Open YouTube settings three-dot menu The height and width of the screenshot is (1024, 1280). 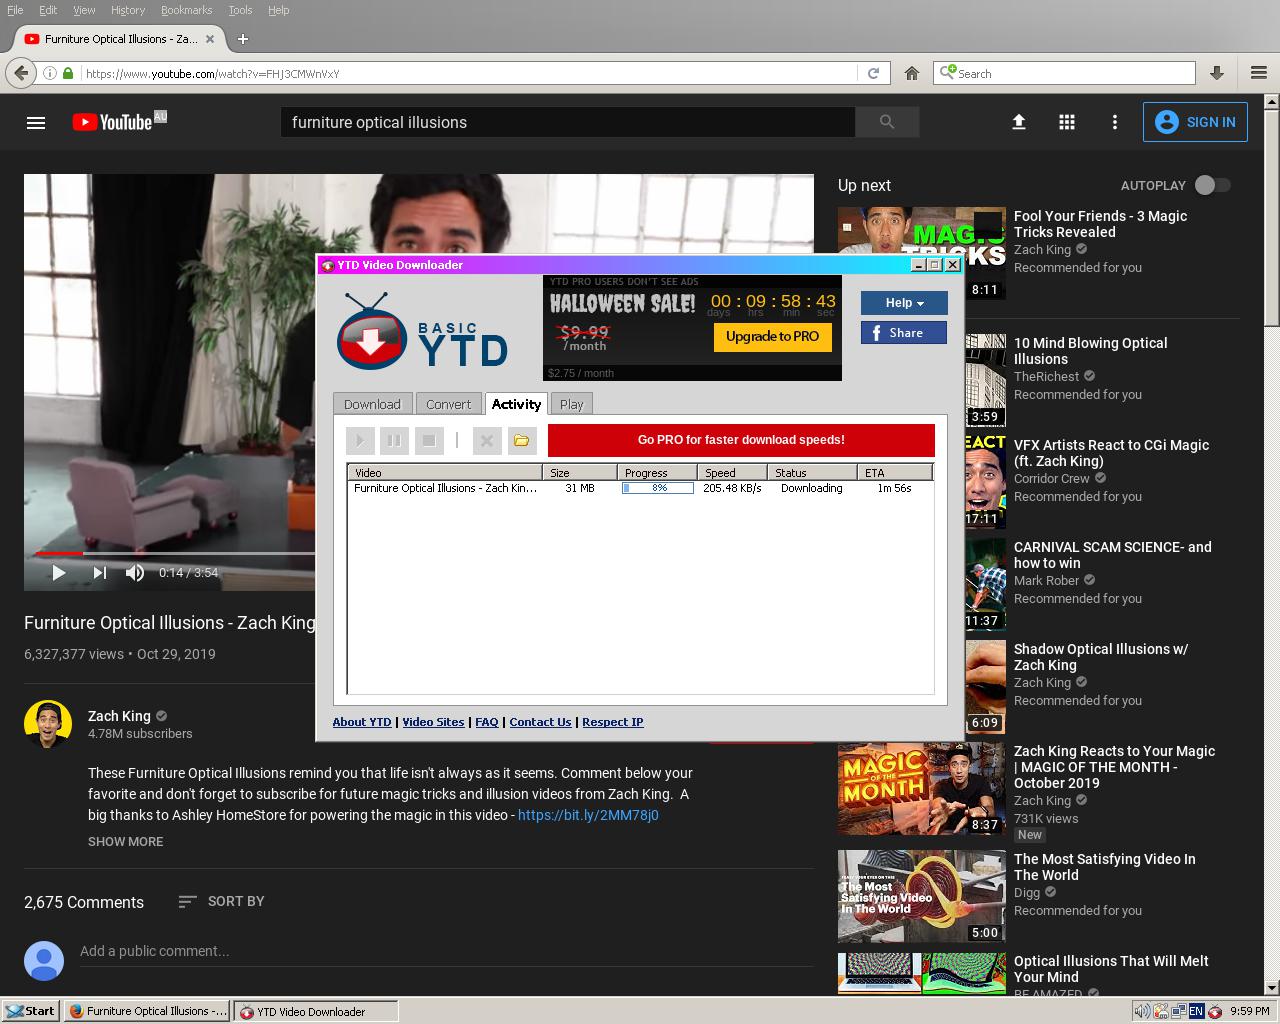(x=1115, y=122)
